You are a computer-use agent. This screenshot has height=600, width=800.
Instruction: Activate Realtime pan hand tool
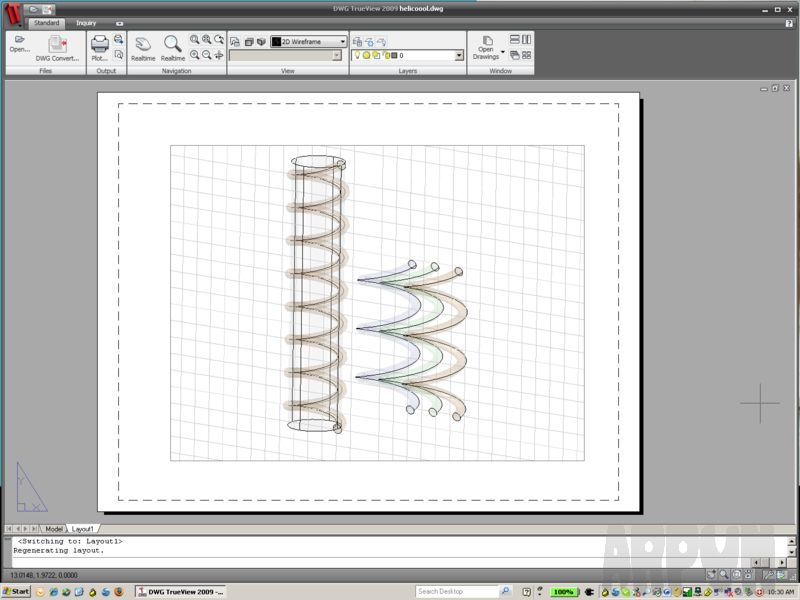click(x=142, y=45)
